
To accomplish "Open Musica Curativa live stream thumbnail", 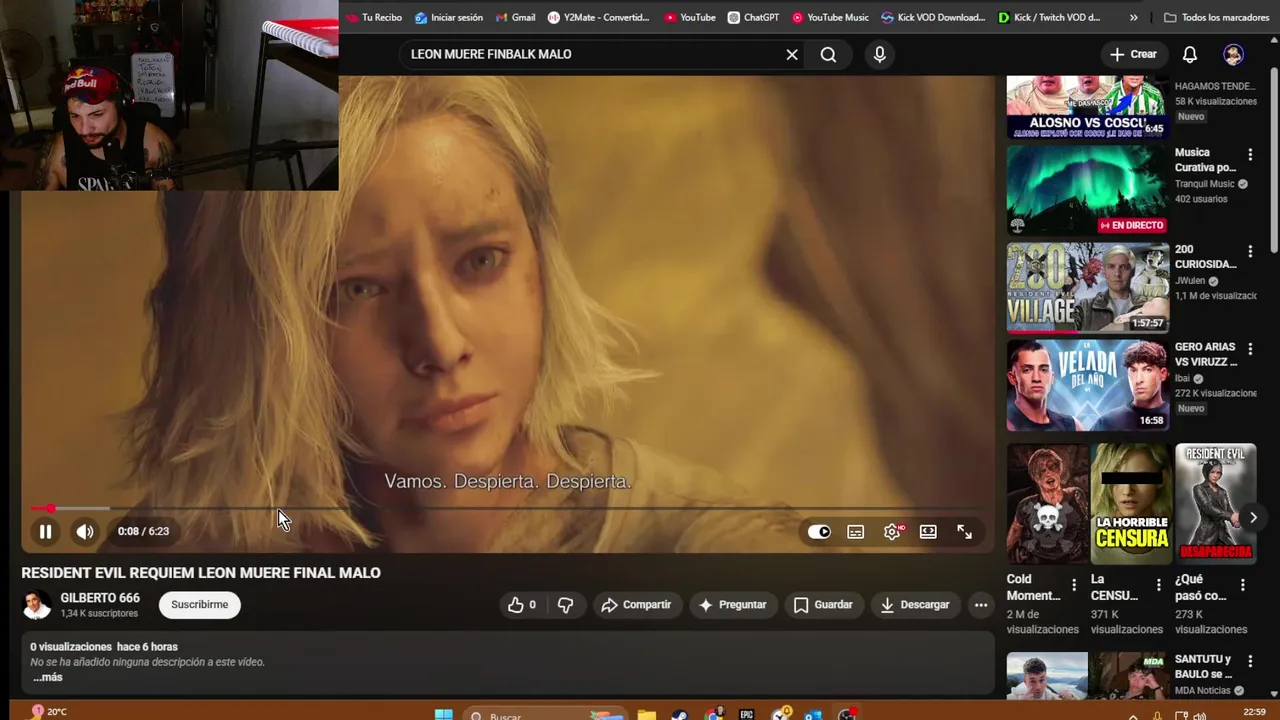I will [1087, 190].
